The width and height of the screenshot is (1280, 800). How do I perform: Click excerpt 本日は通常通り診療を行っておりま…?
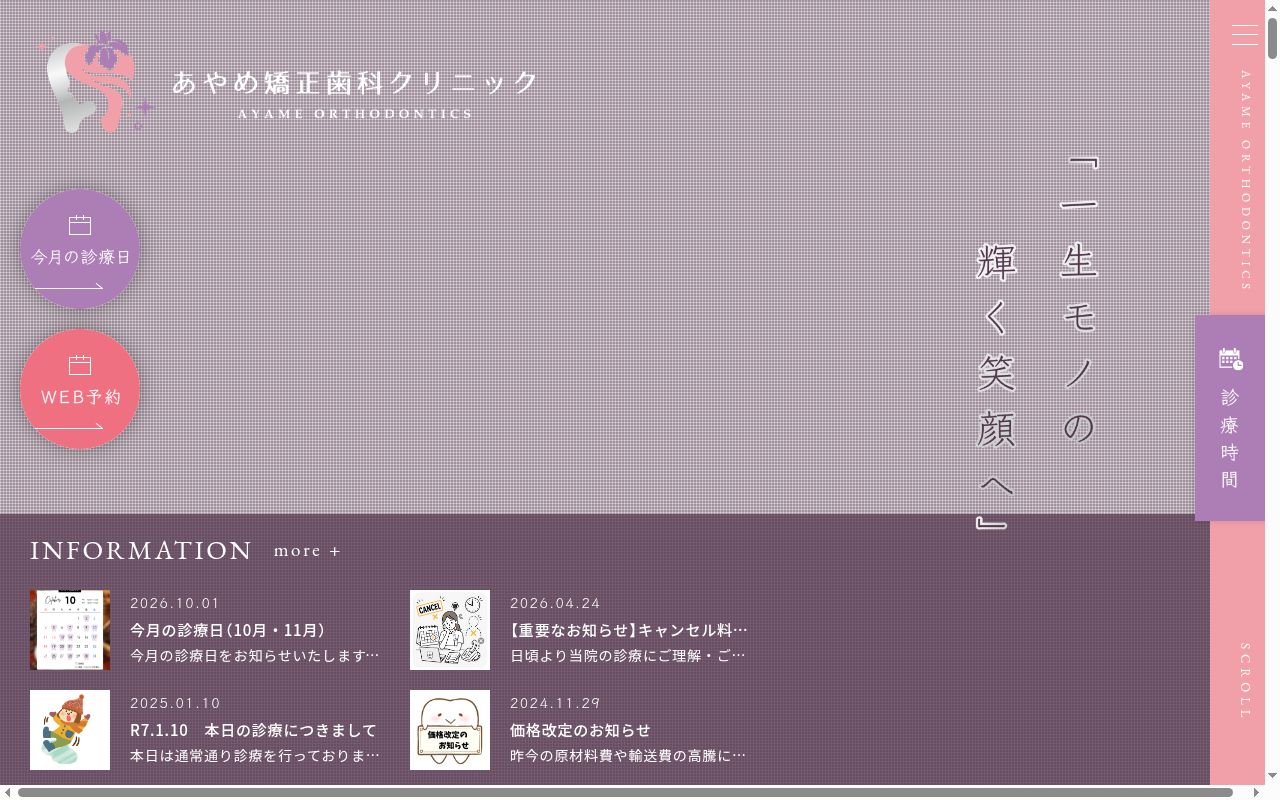coord(255,756)
